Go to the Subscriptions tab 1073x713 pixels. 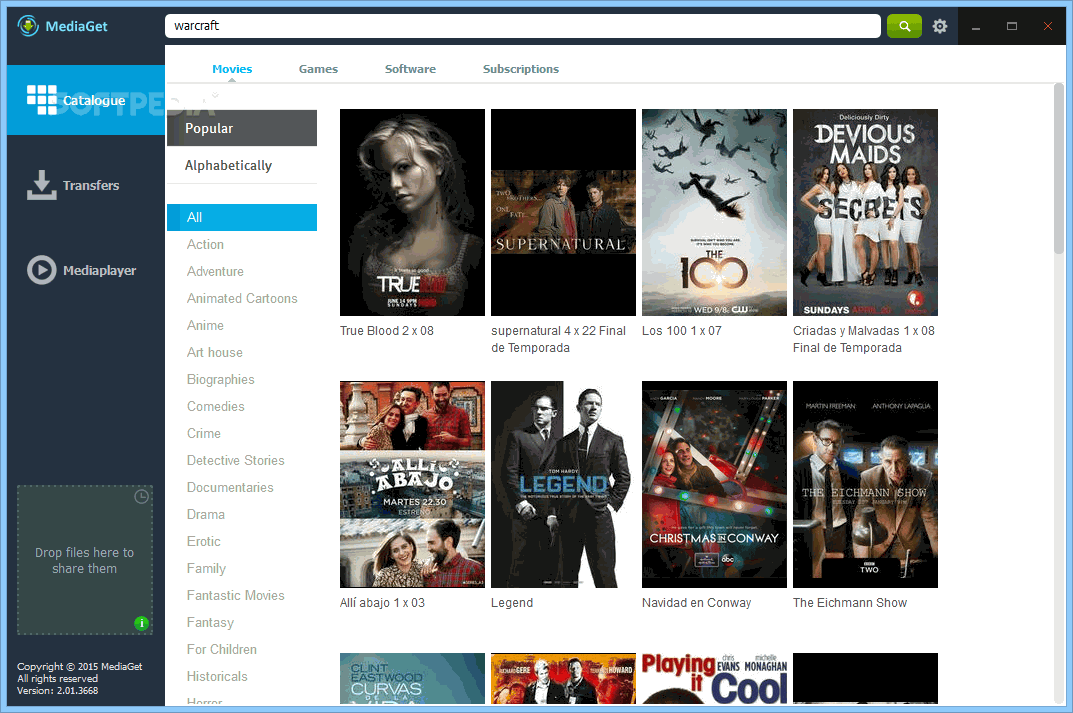520,69
